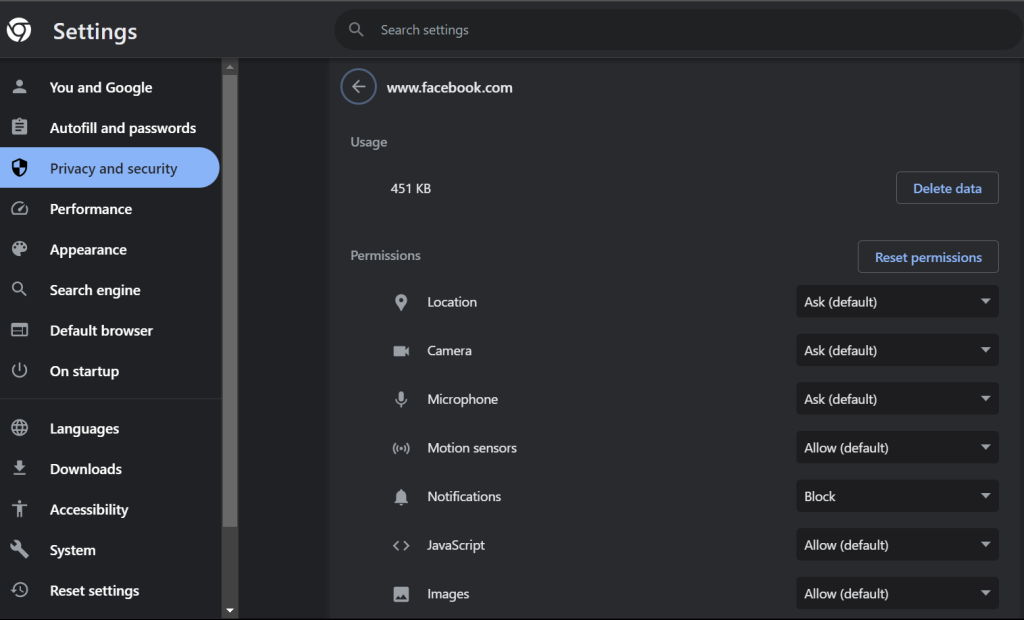Click the Downloads arrow icon
The height and width of the screenshot is (620, 1024).
(x=20, y=468)
